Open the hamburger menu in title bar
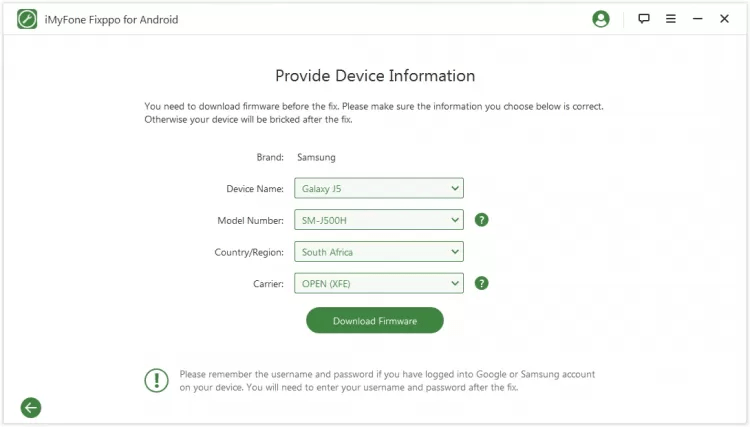Screen dimensions: 750x427 pos(671,19)
